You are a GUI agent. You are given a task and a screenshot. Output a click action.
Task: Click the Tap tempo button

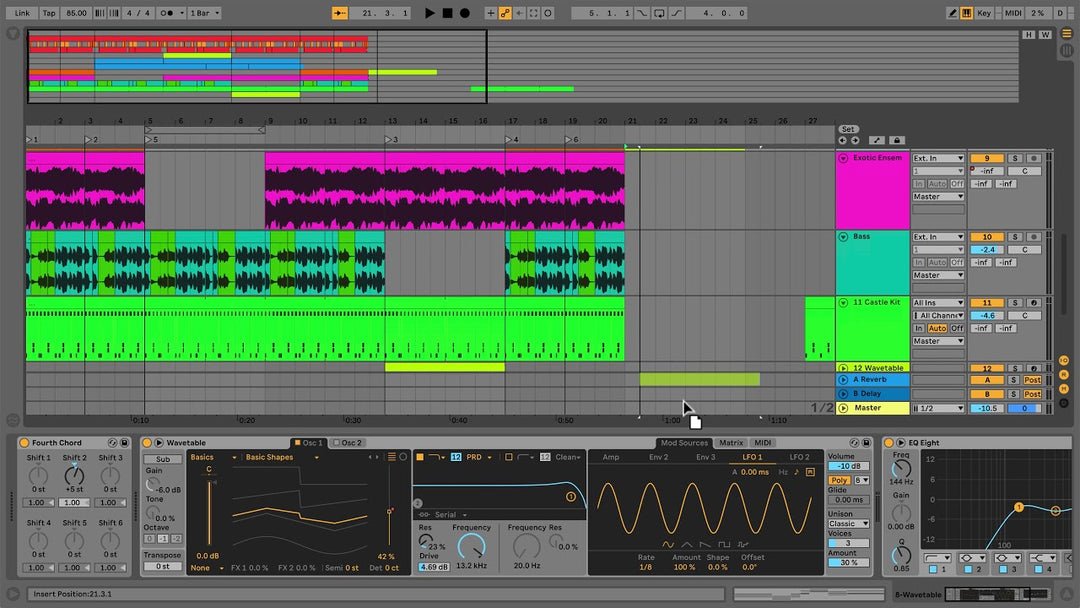coord(49,13)
